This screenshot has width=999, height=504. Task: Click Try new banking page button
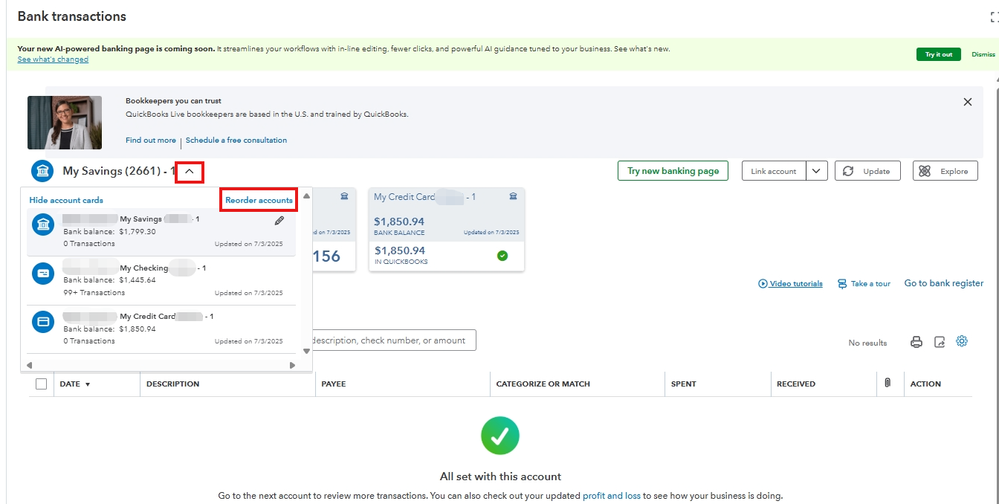click(x=673, y=171)
